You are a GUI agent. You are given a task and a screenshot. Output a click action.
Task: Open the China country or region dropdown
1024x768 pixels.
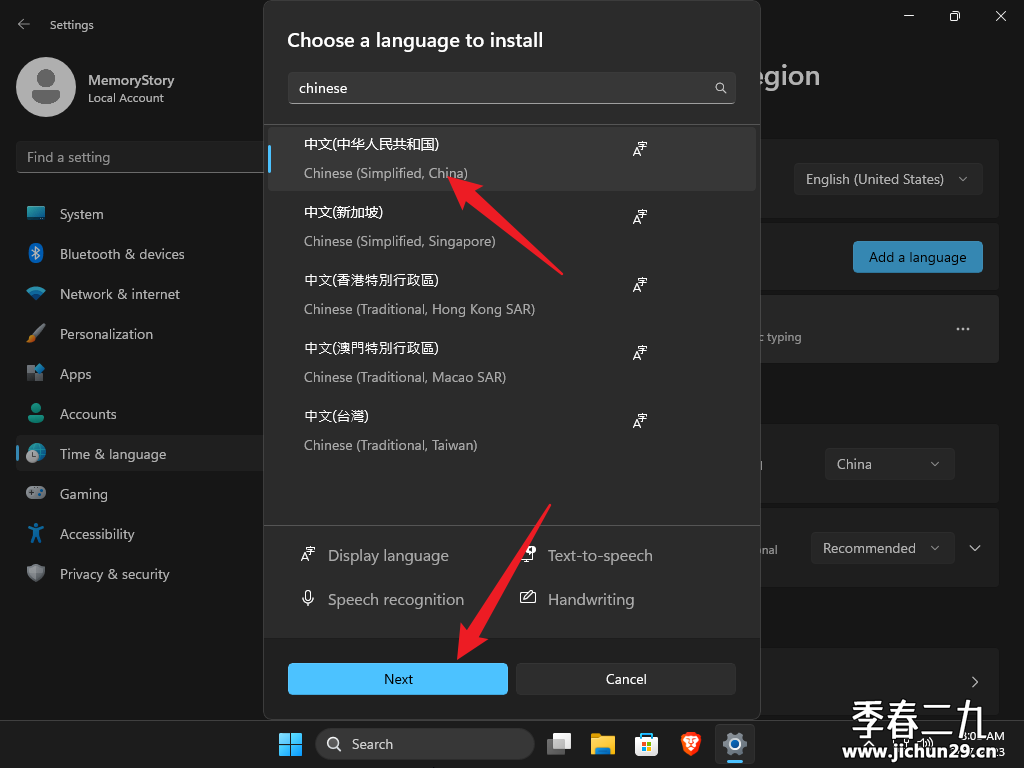(x=889, y=464)
